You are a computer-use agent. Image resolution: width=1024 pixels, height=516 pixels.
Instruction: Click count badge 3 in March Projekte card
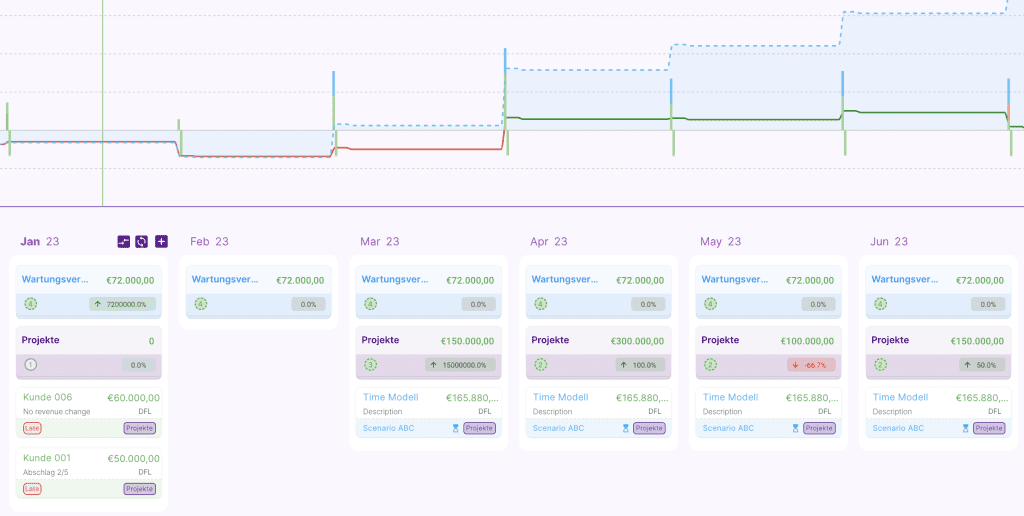tap(370, 365)
